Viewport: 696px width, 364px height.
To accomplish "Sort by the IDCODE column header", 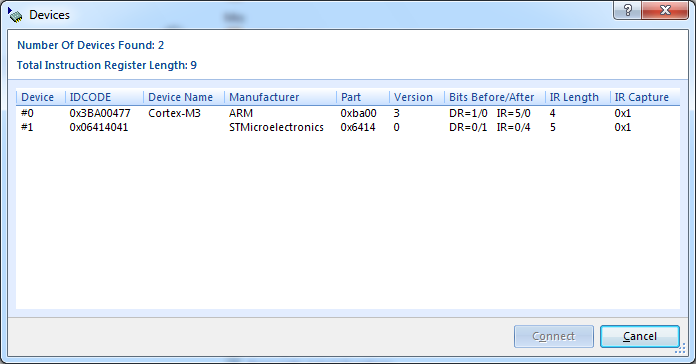I will click(x=104, y=97).
